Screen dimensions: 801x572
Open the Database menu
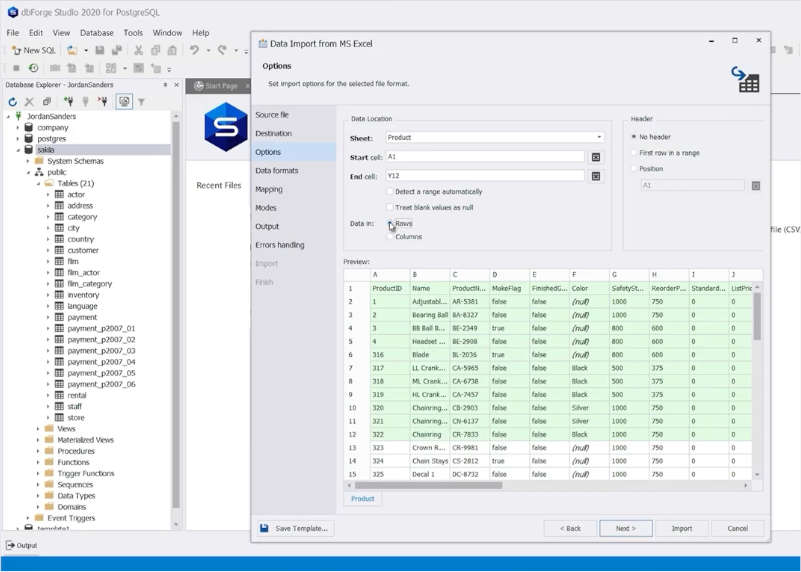point(97,33)
